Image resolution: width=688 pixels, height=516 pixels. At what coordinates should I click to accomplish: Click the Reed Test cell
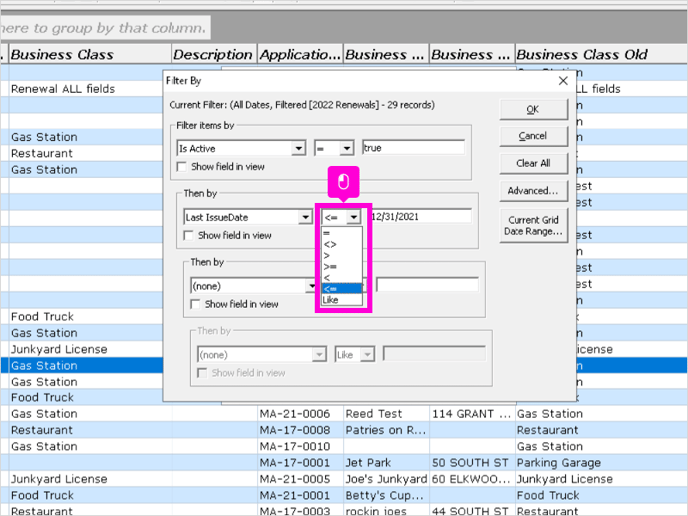tap(386, 414)
